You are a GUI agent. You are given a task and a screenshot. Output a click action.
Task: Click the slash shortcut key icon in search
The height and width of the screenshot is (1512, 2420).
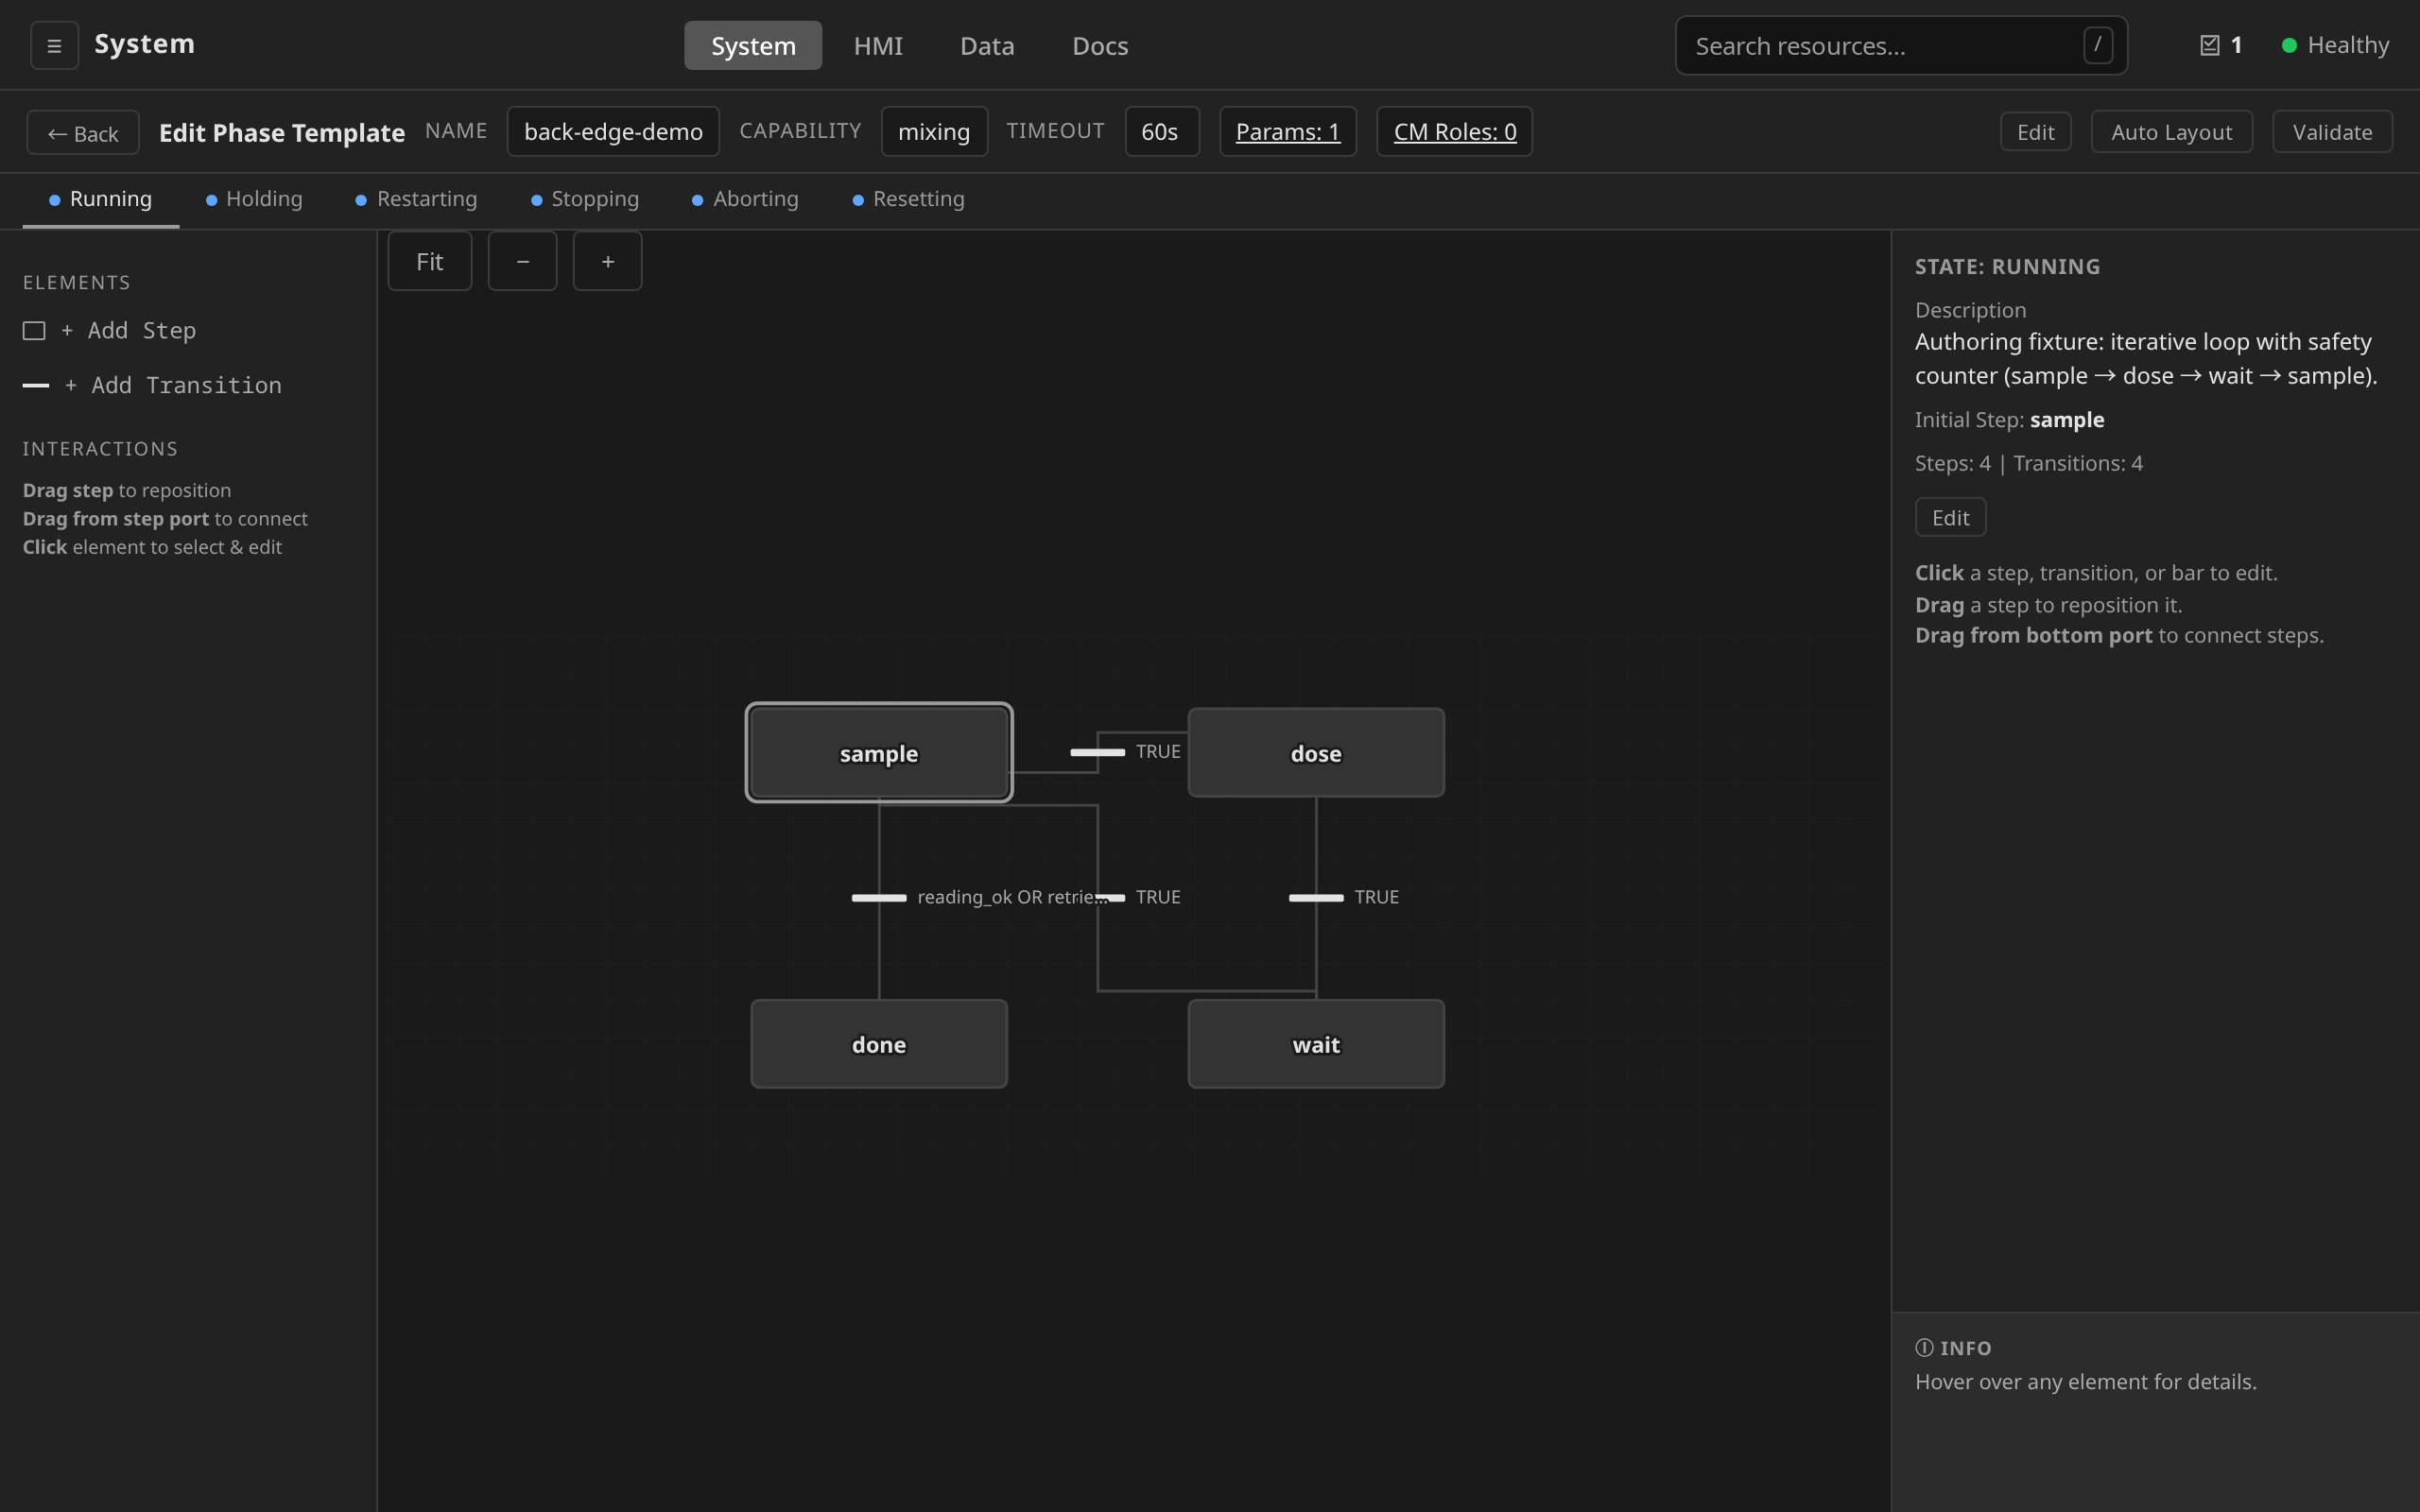2097,45
